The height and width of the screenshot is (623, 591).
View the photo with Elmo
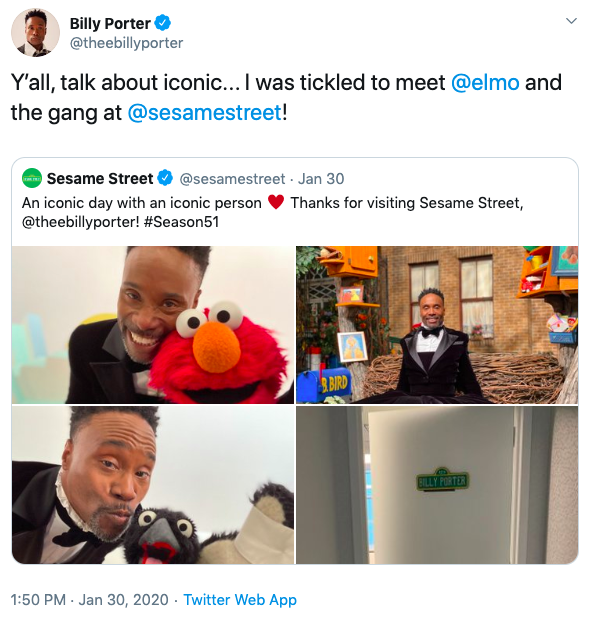pos(153,325)
